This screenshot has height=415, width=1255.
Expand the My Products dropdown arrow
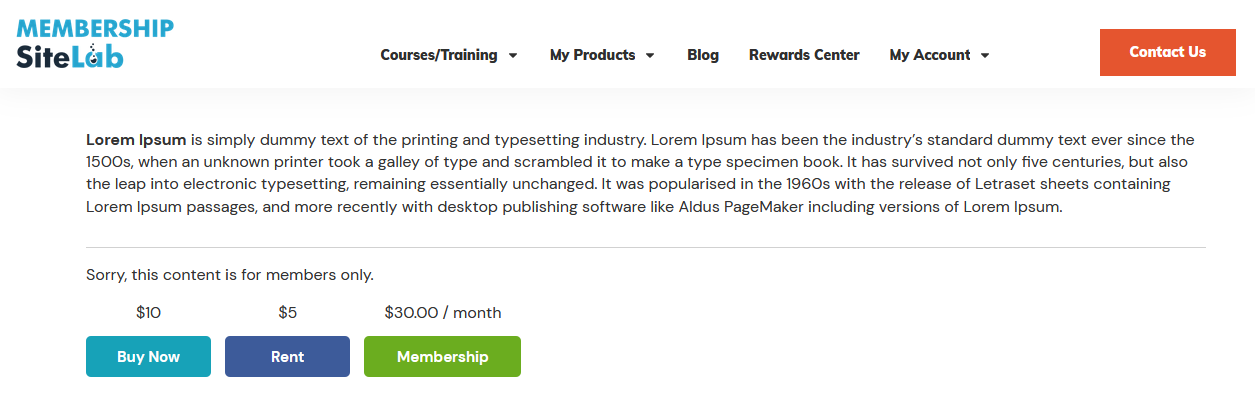click(650, 56)
